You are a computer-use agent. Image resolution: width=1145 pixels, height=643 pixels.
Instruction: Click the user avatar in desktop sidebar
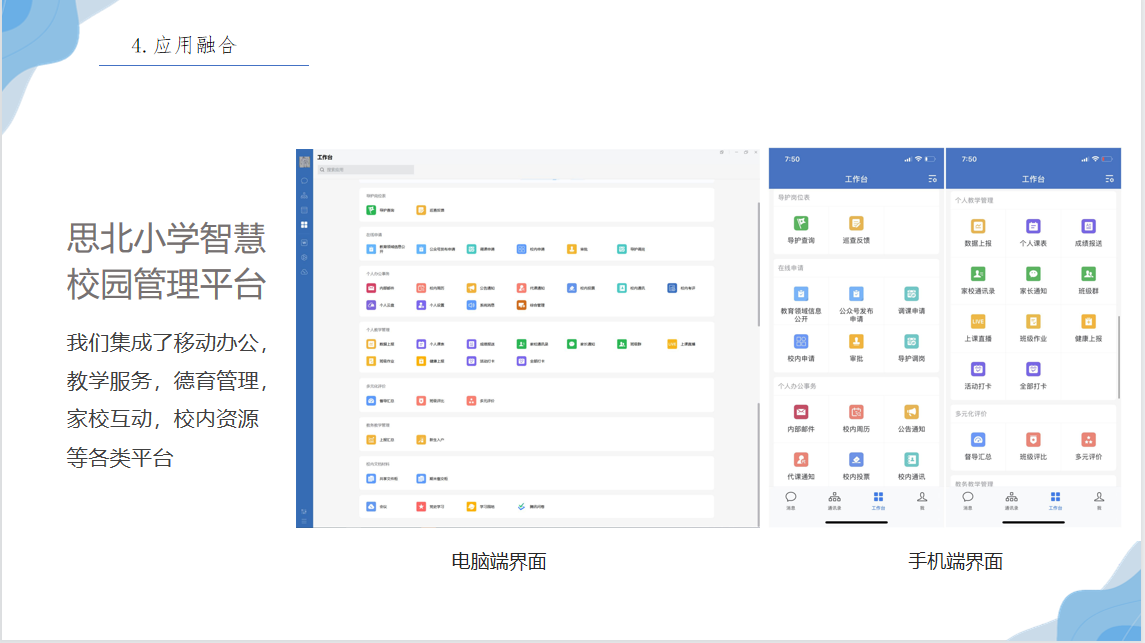point(304,162)
